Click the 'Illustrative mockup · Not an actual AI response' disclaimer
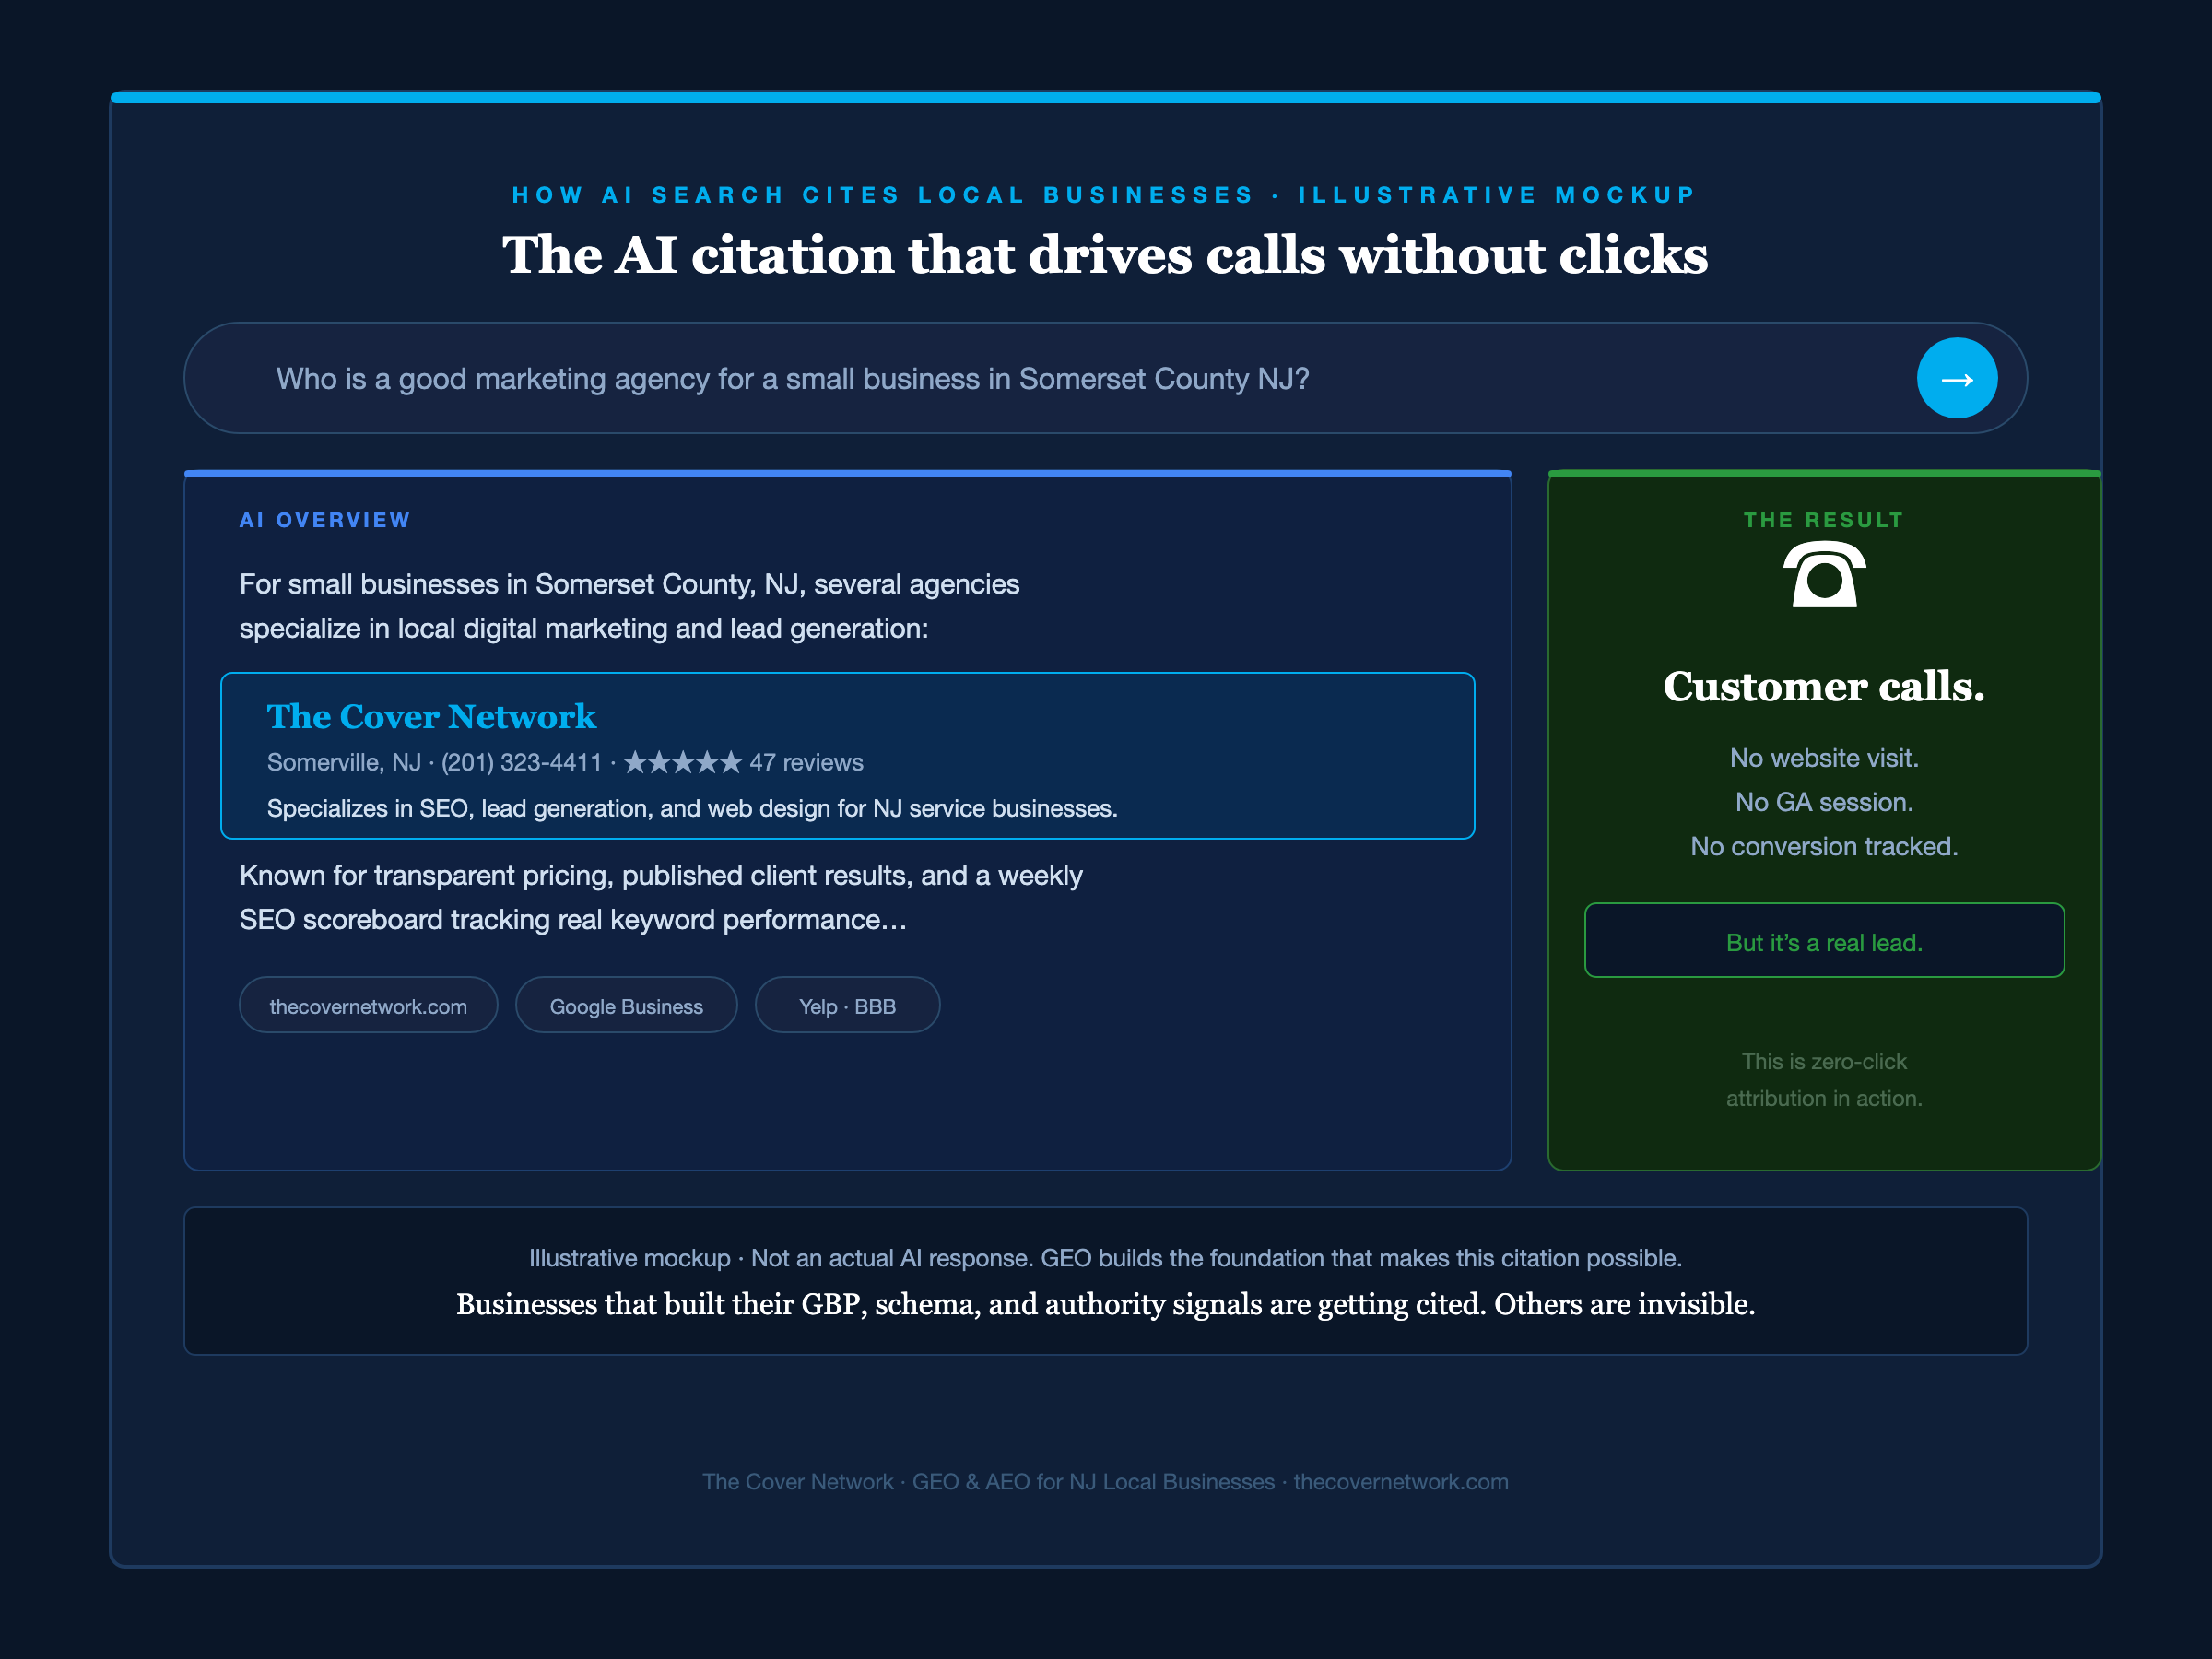The height and width of the screenshot is (1659, 2212). click(x=1105, y=1258)
